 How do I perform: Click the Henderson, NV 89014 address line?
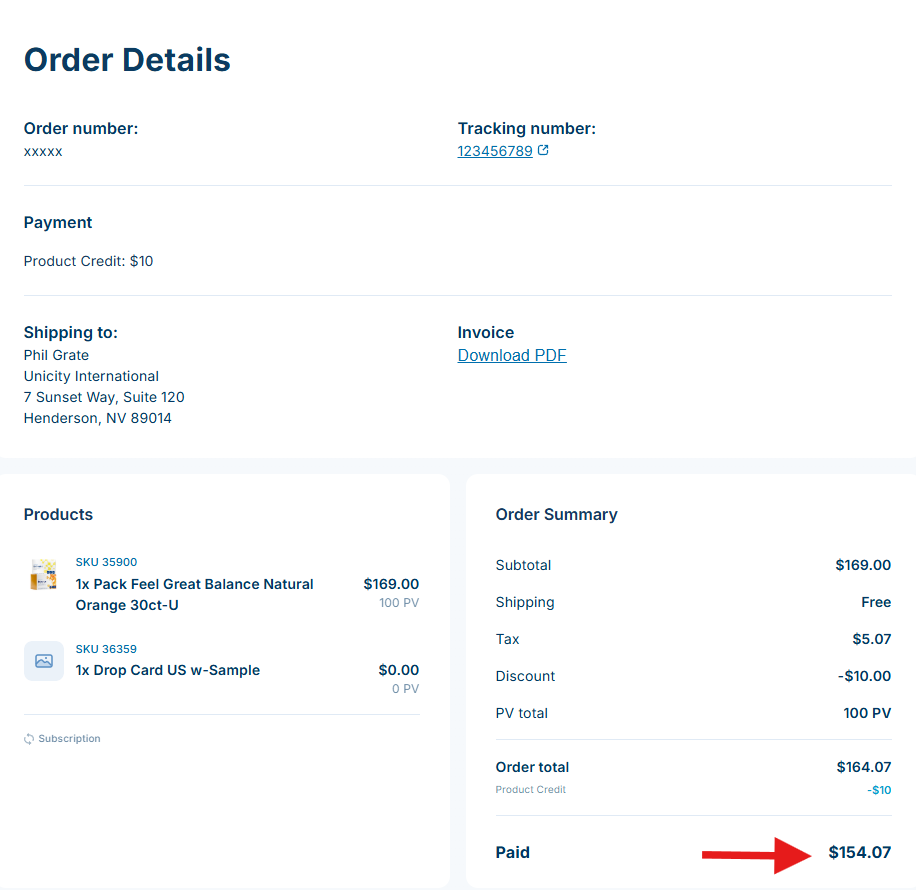pyautogui.click(x=98, y=418)
